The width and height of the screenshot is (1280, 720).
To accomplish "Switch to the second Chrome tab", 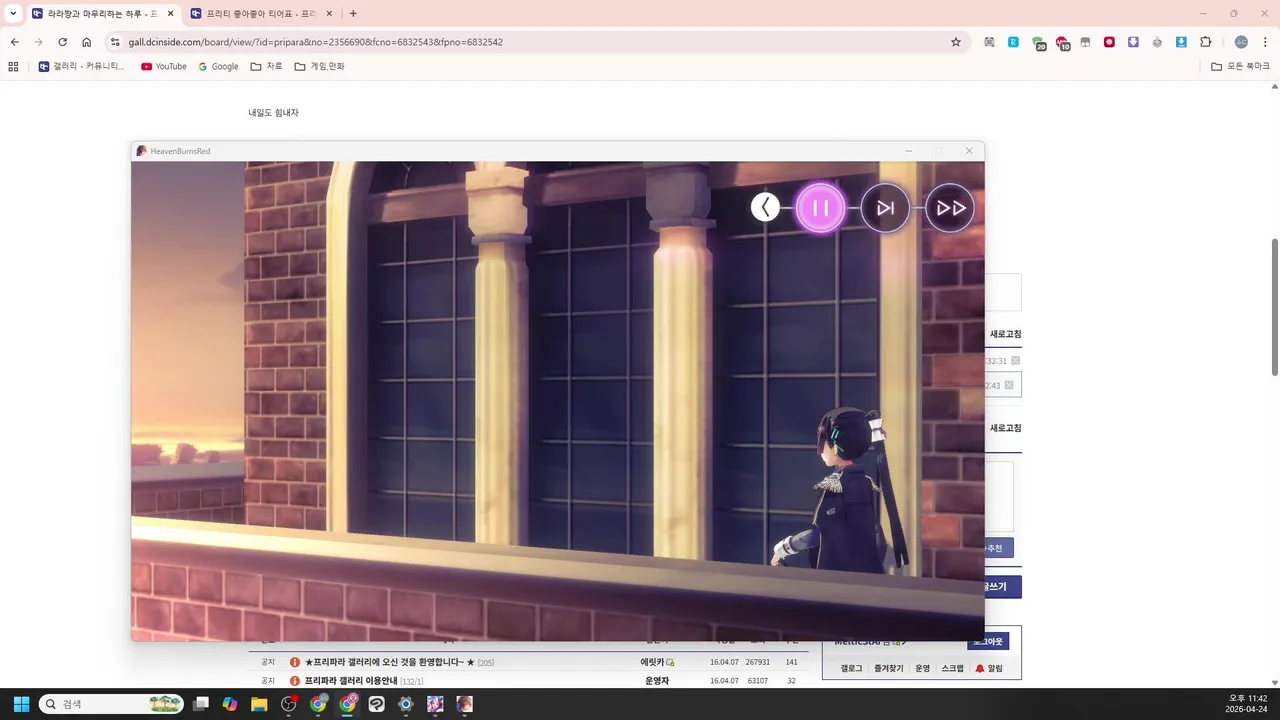I will (260, 13).
